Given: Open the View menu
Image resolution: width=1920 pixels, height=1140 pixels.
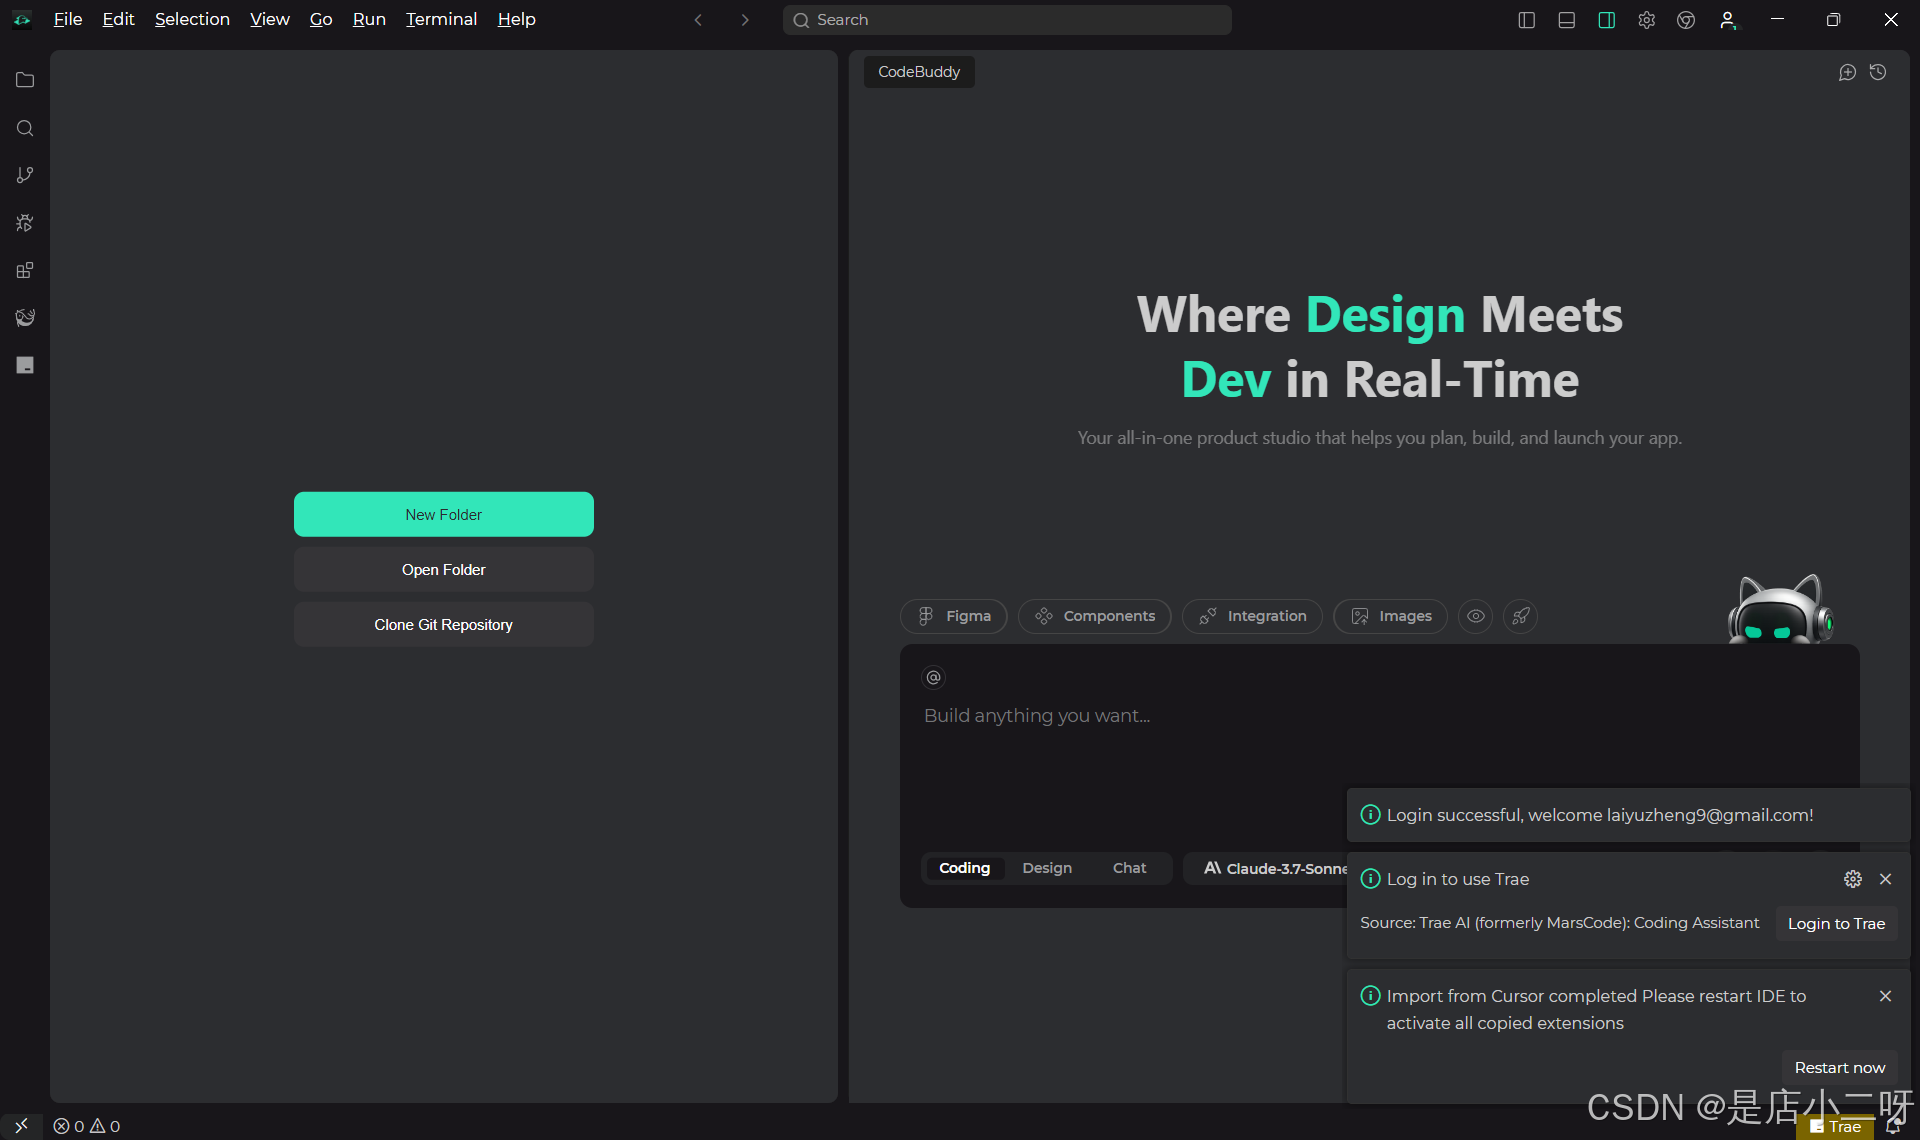Looking at the screenshot, I should [269, 19].
